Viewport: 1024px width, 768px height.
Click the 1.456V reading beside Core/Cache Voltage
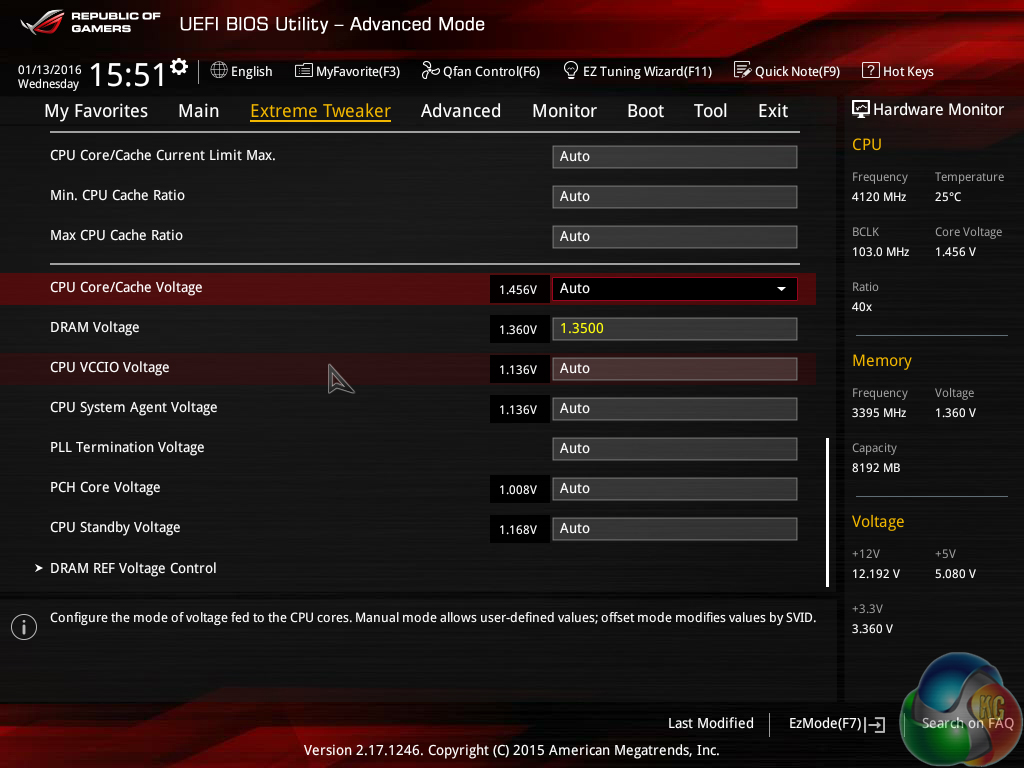pyautogui.click(x=519, y=289)
